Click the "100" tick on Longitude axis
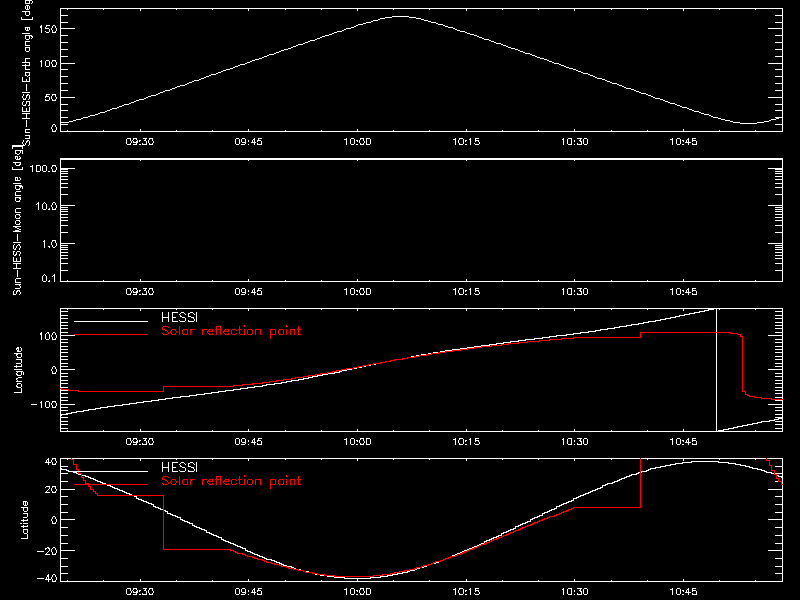Image resolution: width=800 pixels, height=600 pixels. pos(48,336)
